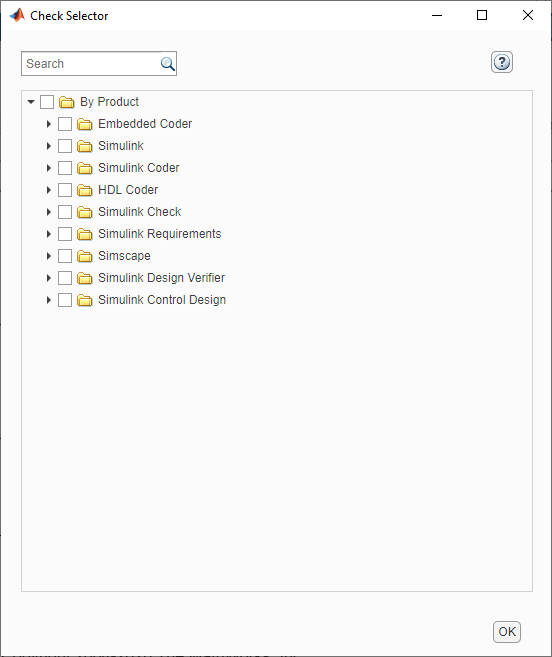552x657 pixels.
Task: Click the Simscape folder icon
Action: pyautogui.click(x=85, y=256)
